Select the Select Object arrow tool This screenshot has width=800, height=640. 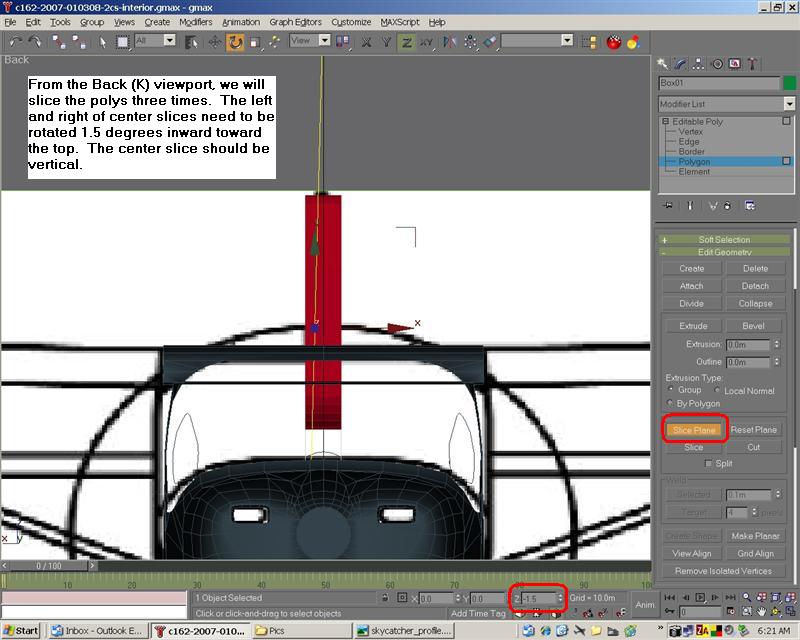[x=103, y=42]
